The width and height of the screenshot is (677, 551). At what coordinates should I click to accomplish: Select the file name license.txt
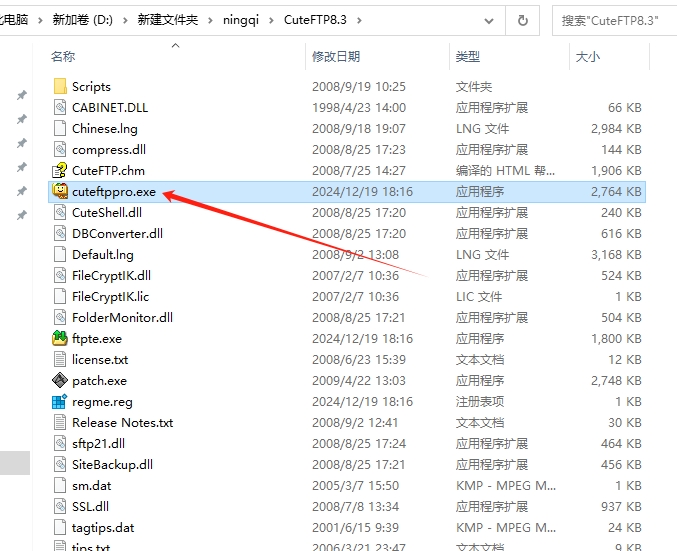click(x=100, y=360)
